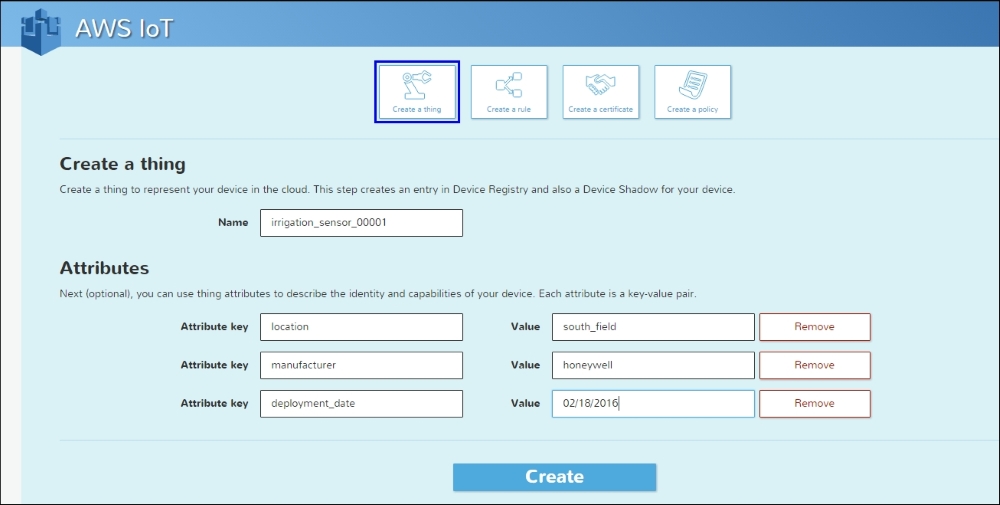Open the Create a policy tile
Screen dimensions: 1000x505
point(693,92)
